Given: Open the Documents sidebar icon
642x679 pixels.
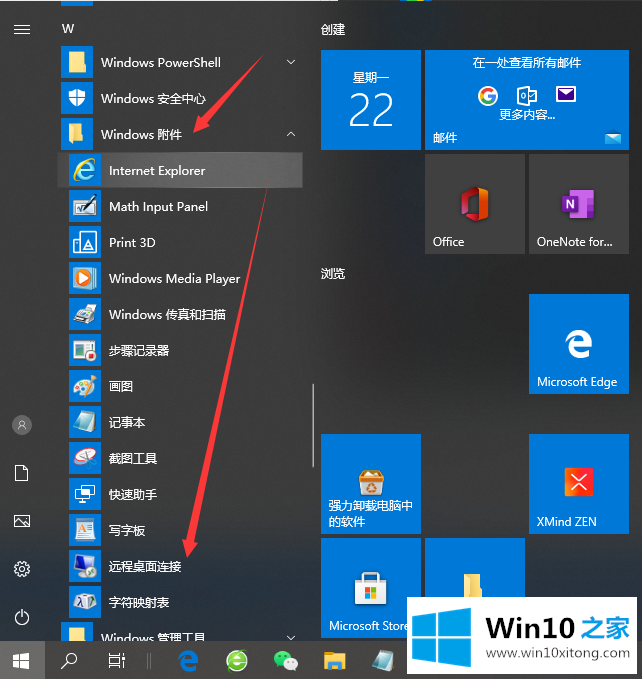Looking at the screenshot, I should click(x=22, y=473).
